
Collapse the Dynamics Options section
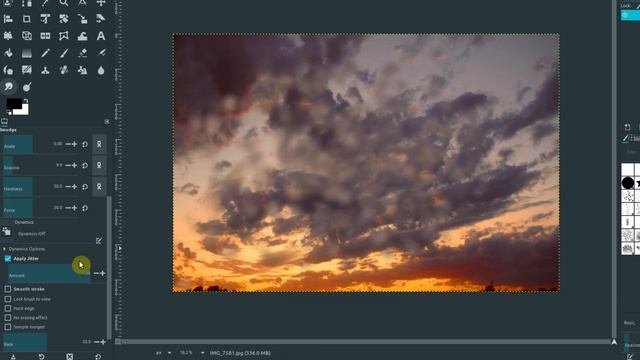(4, 249)
